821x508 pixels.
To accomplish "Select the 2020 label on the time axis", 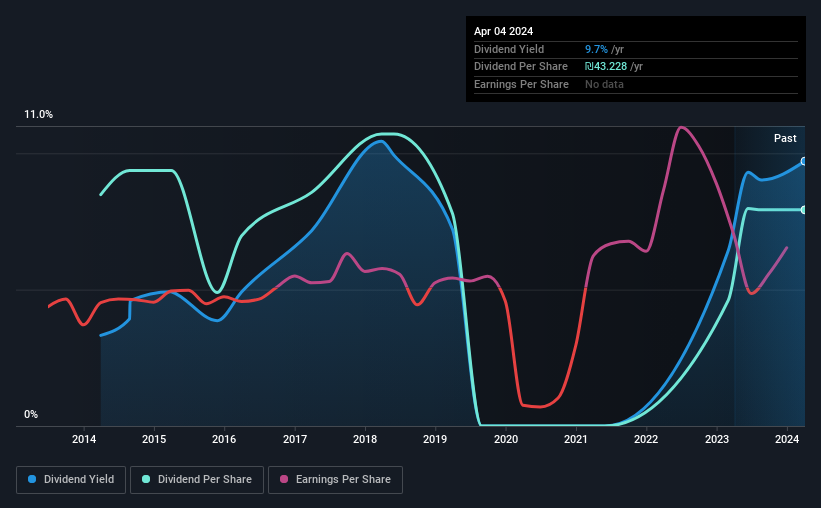I will tap(506, 439).
